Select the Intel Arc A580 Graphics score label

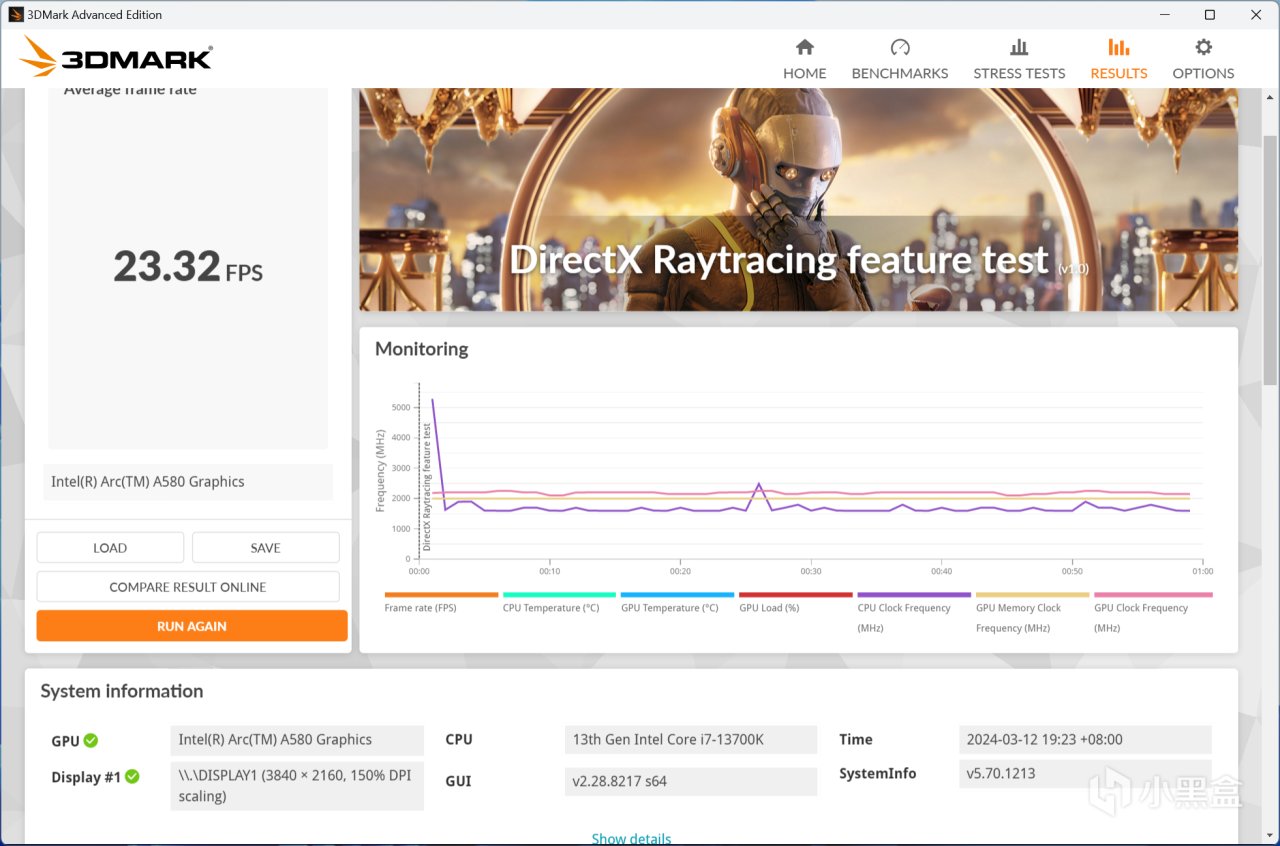tap(188, 482)
